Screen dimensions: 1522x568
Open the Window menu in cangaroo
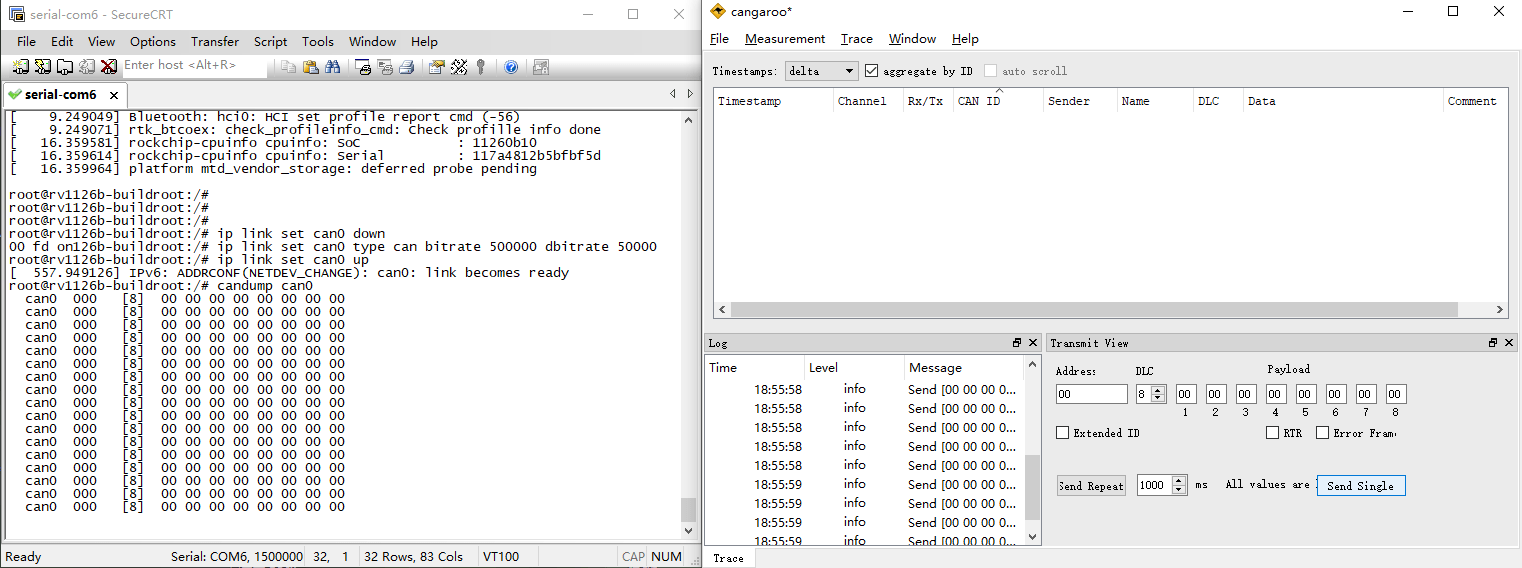[912, 39]
